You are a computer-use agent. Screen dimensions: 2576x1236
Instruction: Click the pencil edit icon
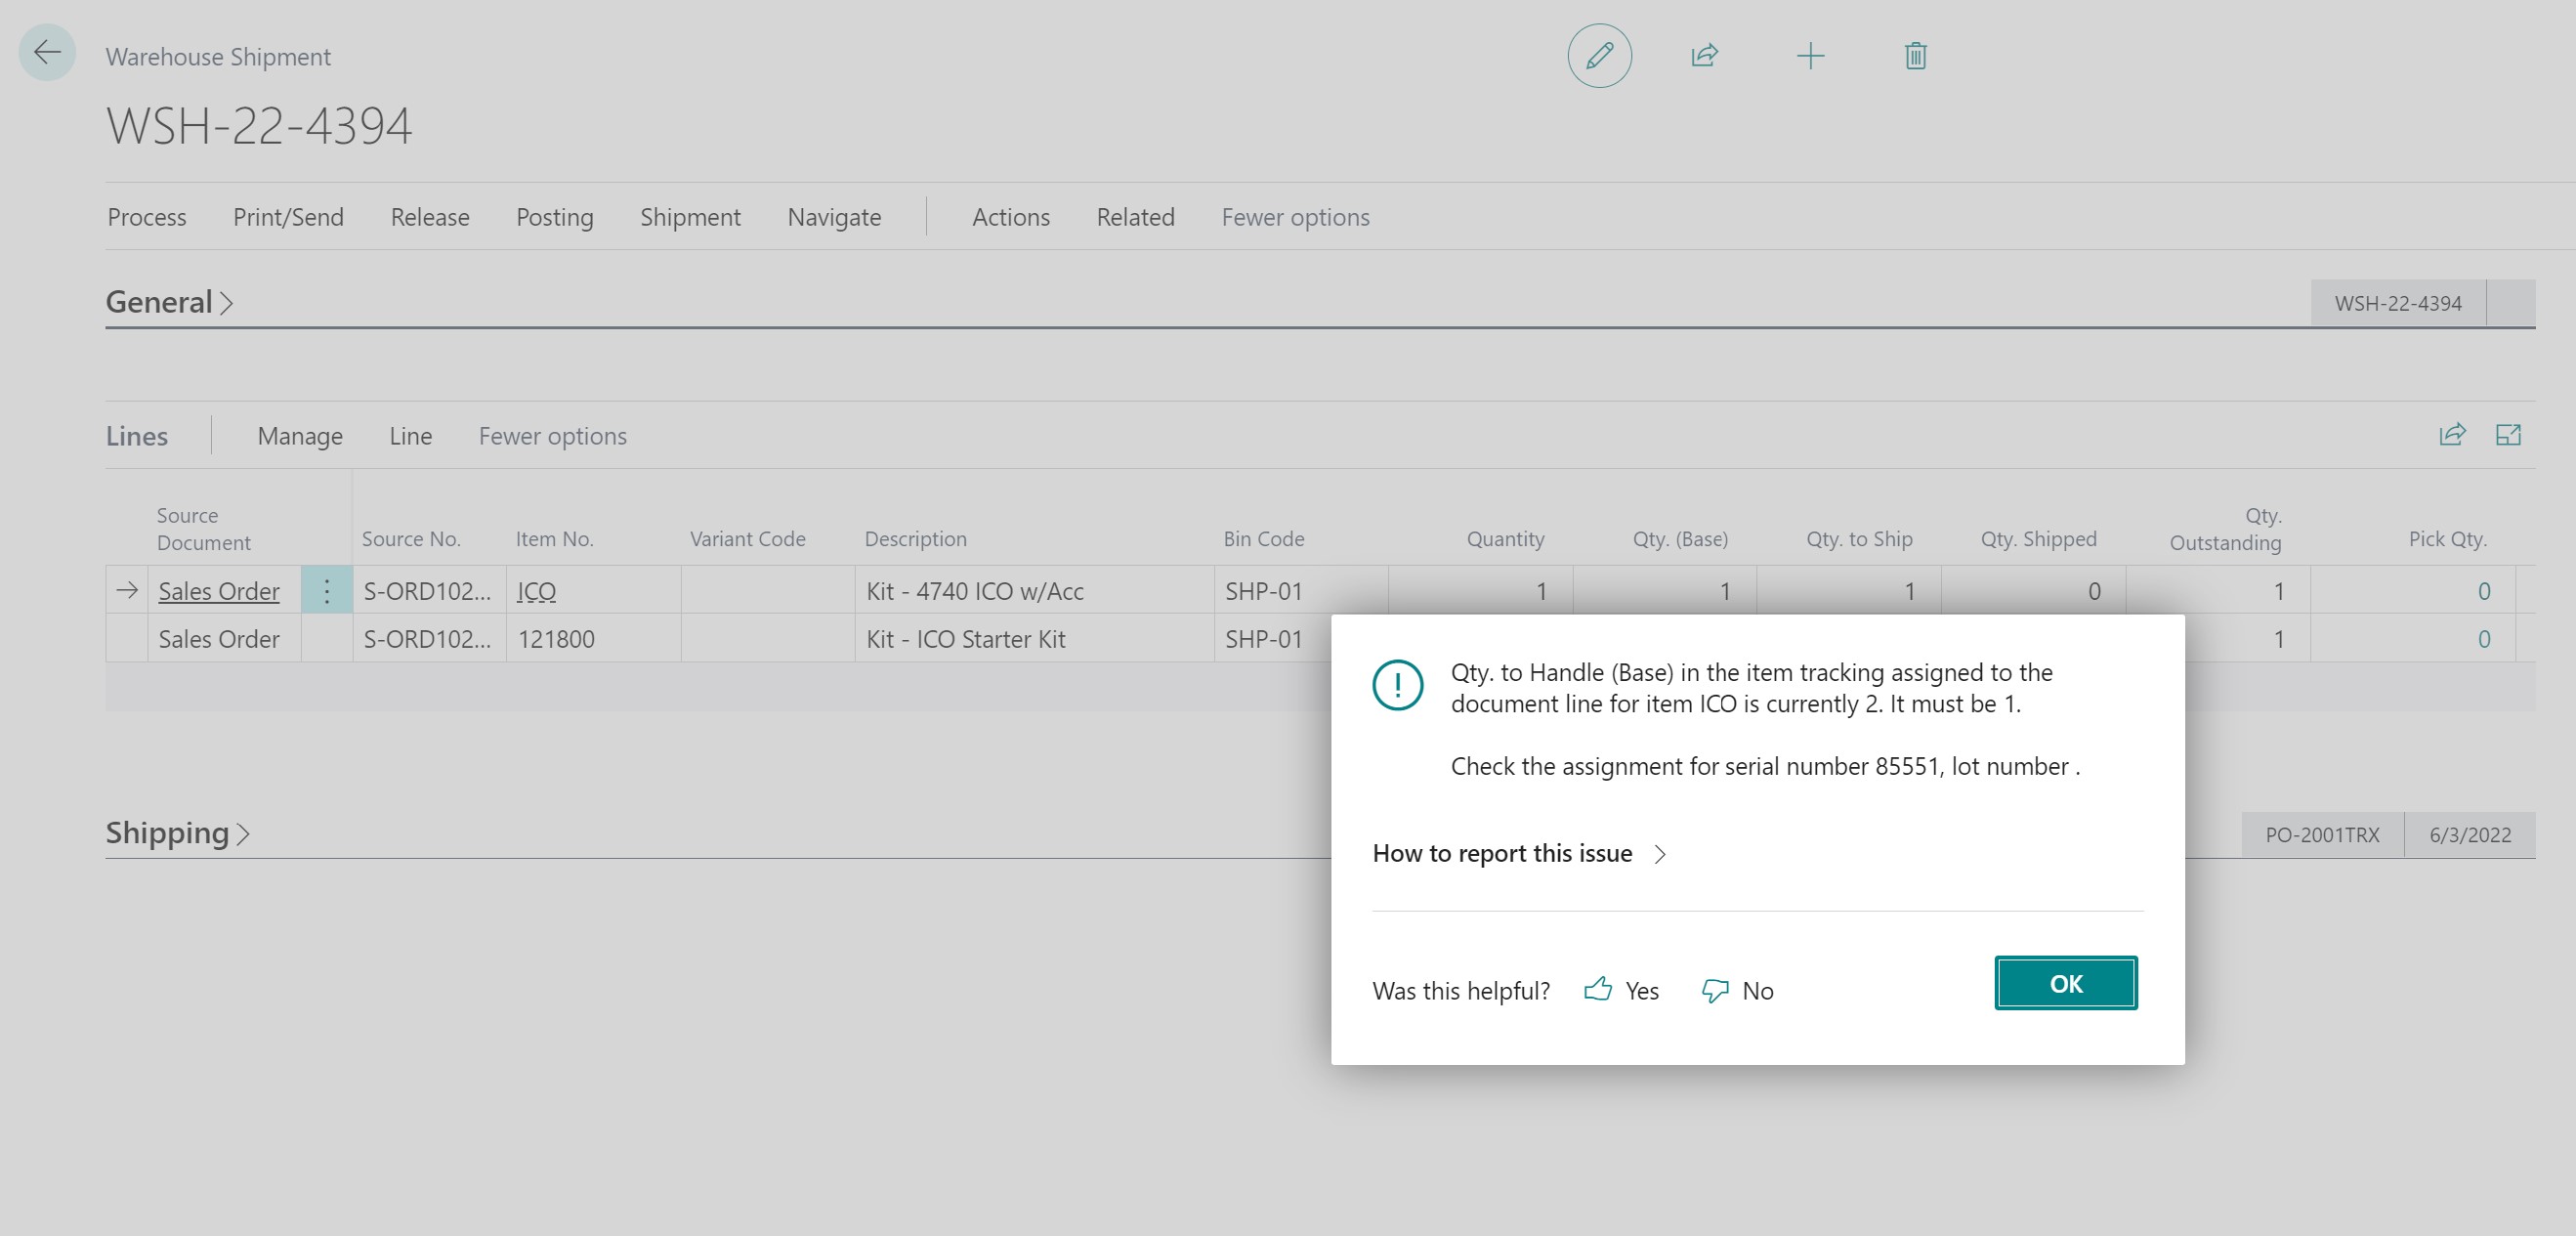(1599, 56)
